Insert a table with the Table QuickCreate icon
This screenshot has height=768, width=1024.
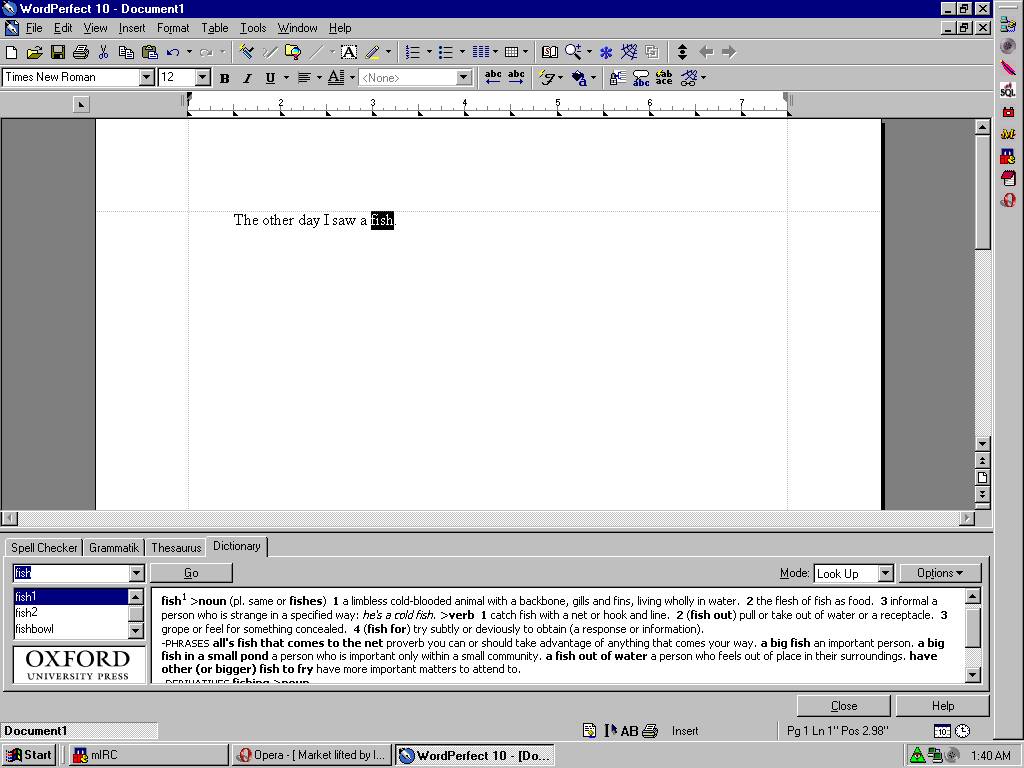click(512, 52)
